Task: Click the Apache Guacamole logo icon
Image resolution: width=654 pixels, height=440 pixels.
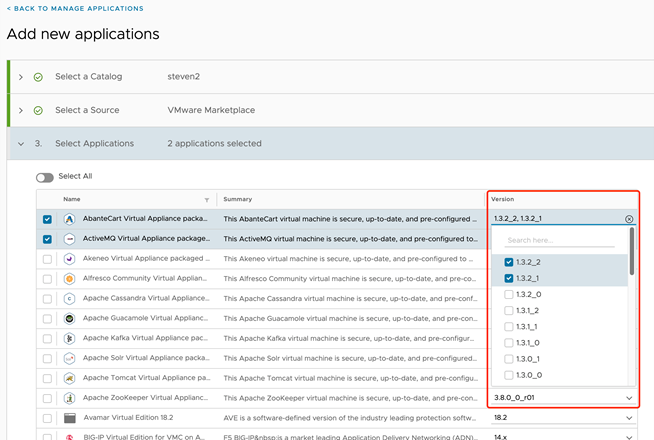Action: [x=70, y=318]
